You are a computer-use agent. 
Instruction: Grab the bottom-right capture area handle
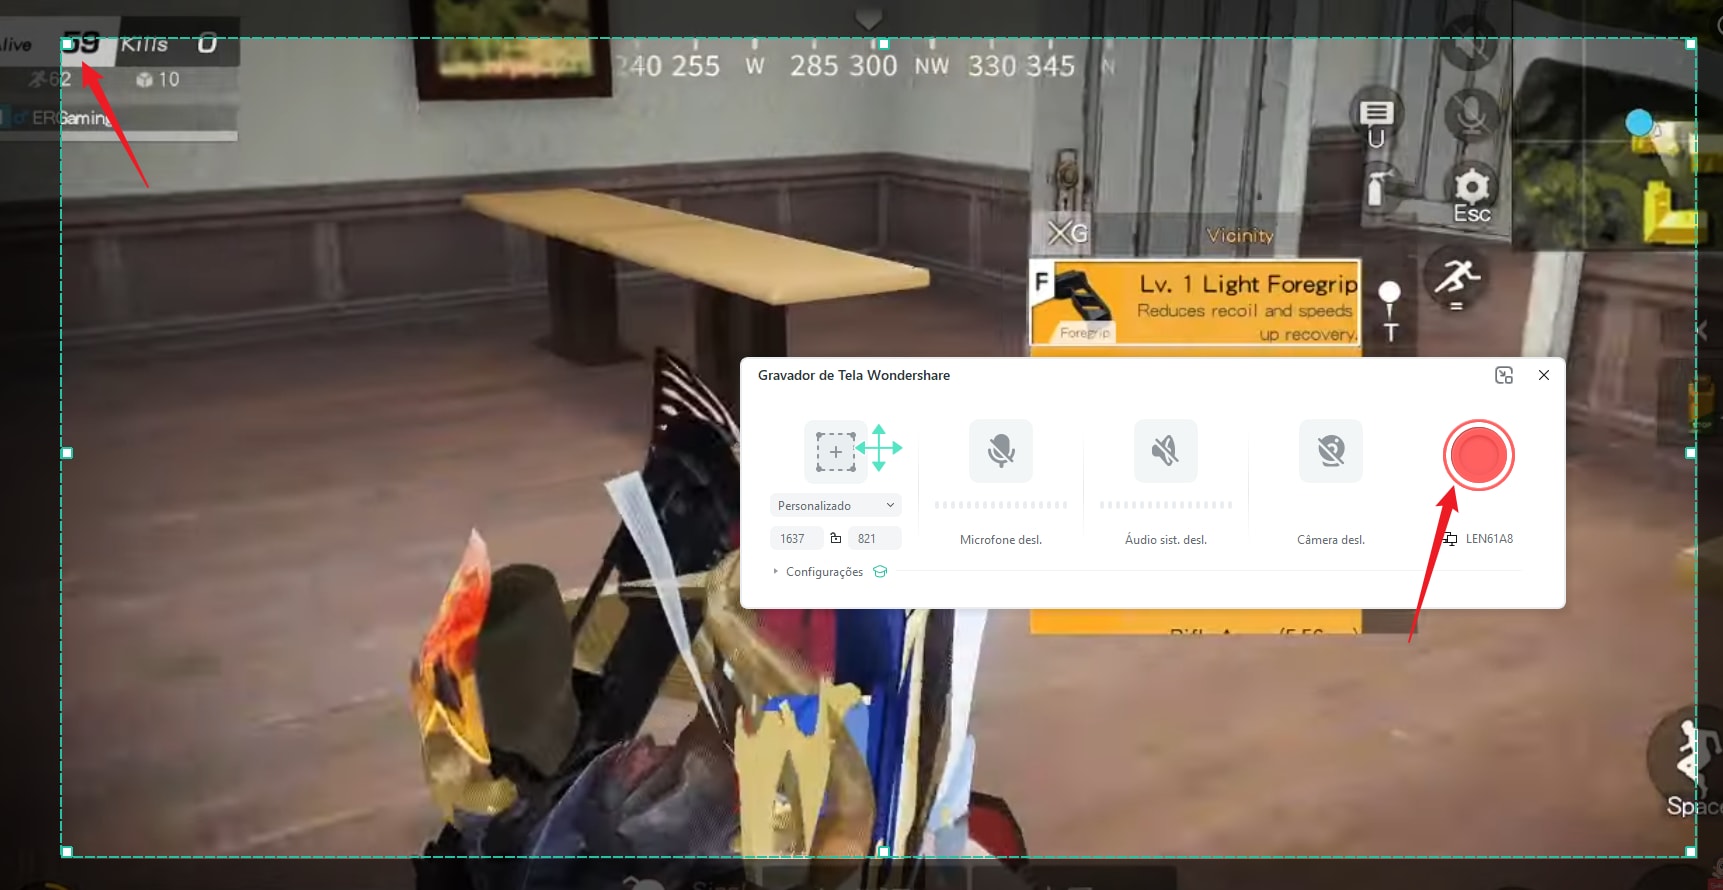point(1690,852)
